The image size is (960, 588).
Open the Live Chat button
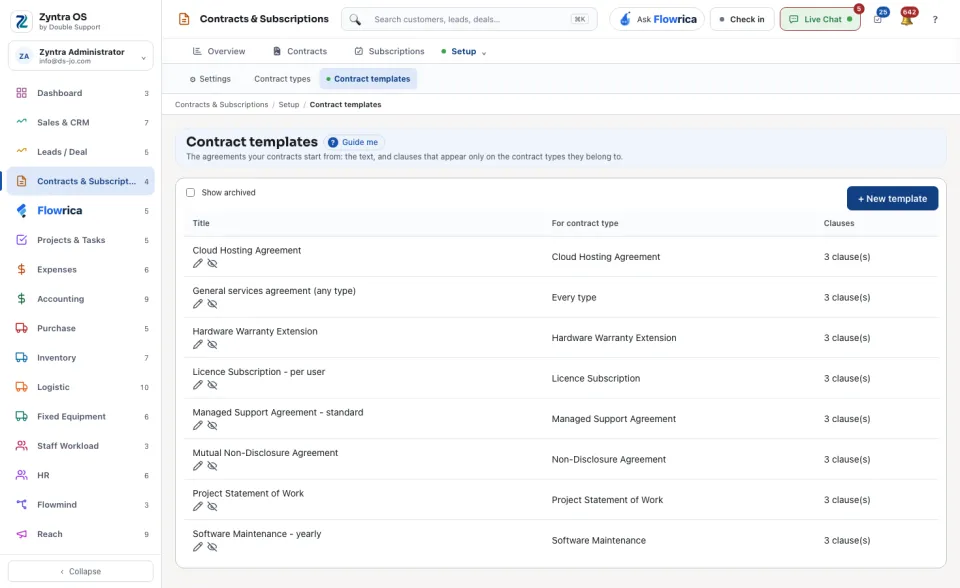820,19
